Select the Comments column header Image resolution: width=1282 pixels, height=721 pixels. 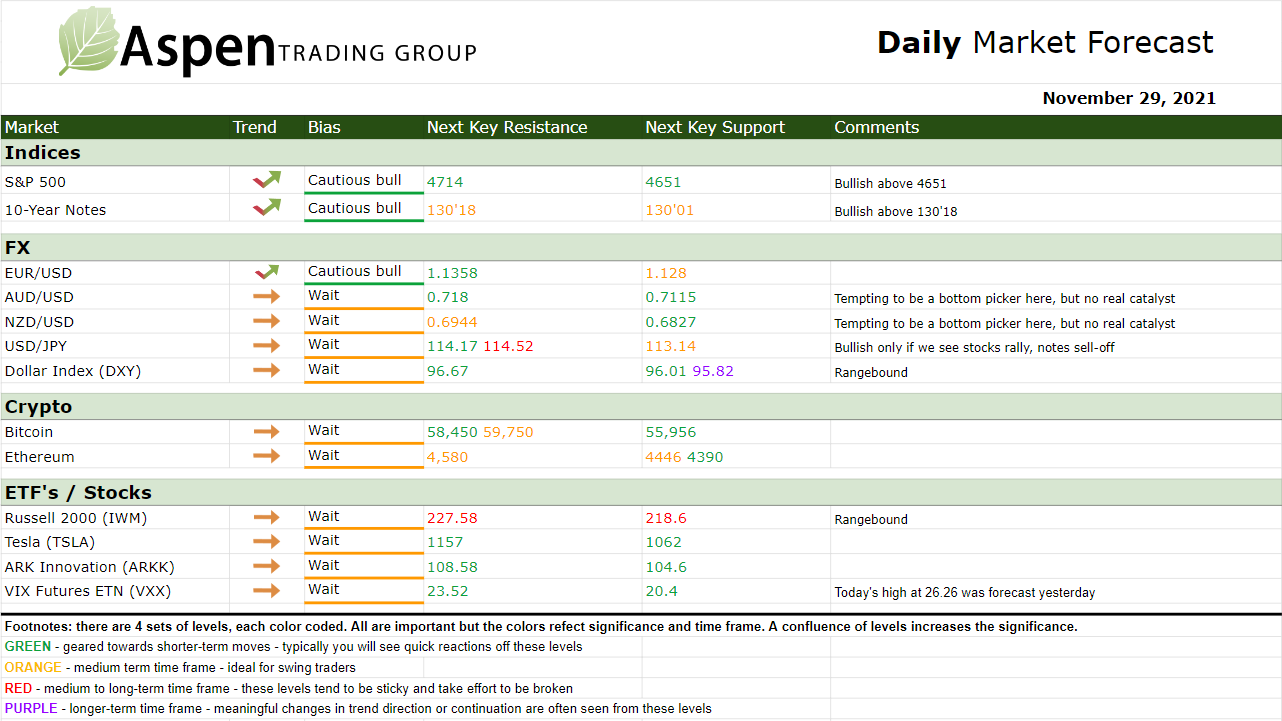point(877,127)
